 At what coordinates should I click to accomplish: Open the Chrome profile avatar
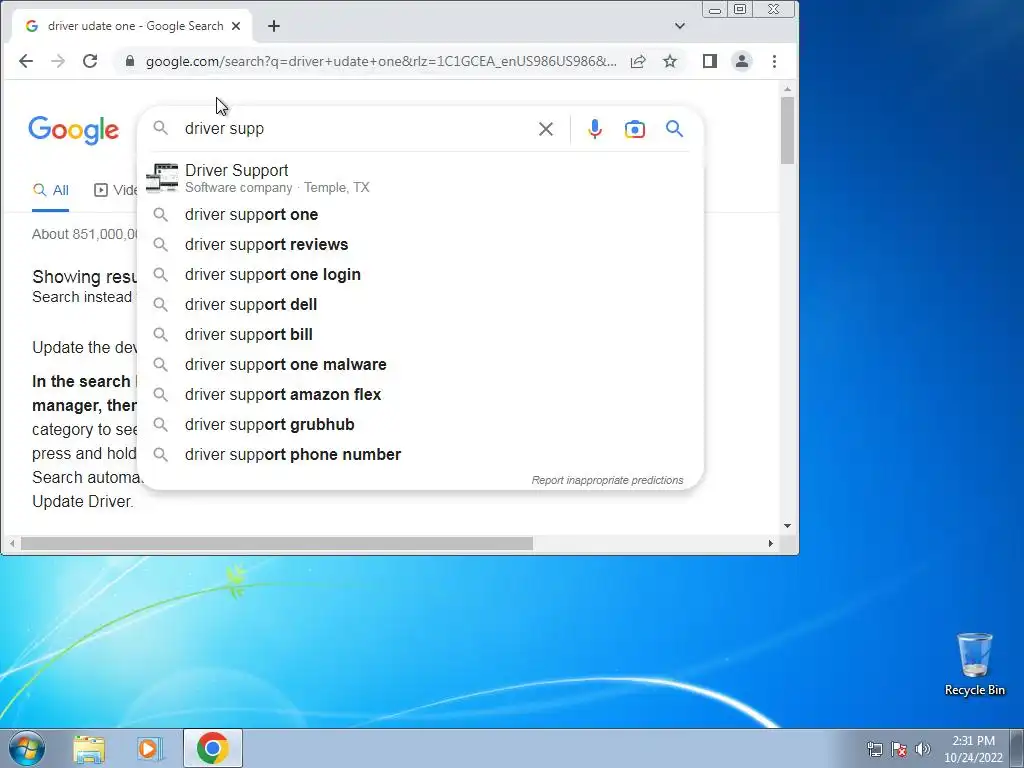point(742,61)
